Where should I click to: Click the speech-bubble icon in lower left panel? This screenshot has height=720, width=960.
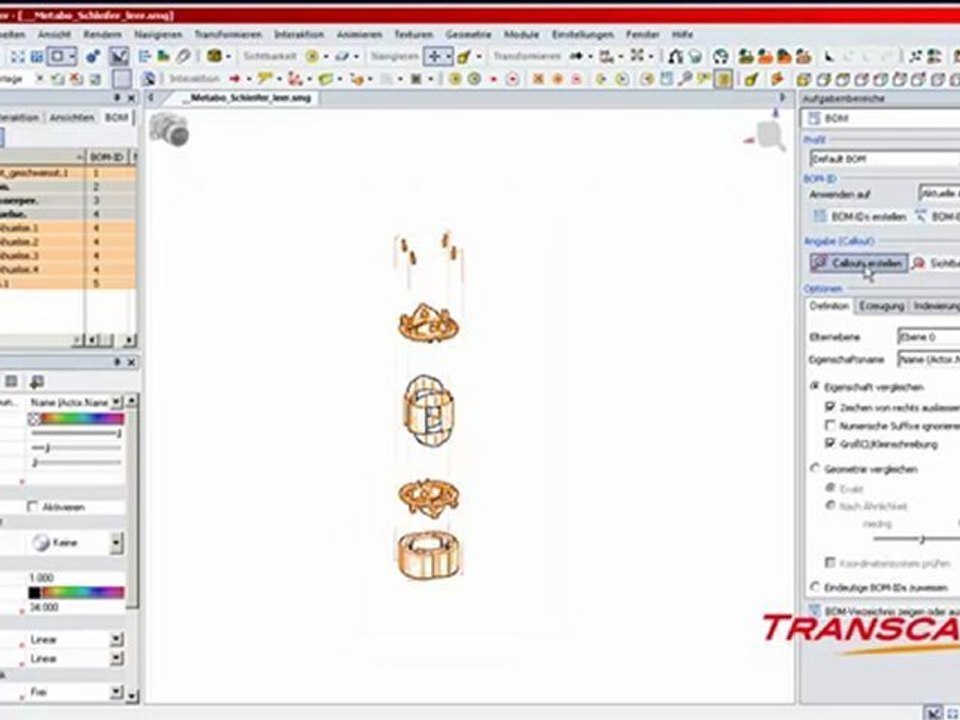click(x=37, y=382)
